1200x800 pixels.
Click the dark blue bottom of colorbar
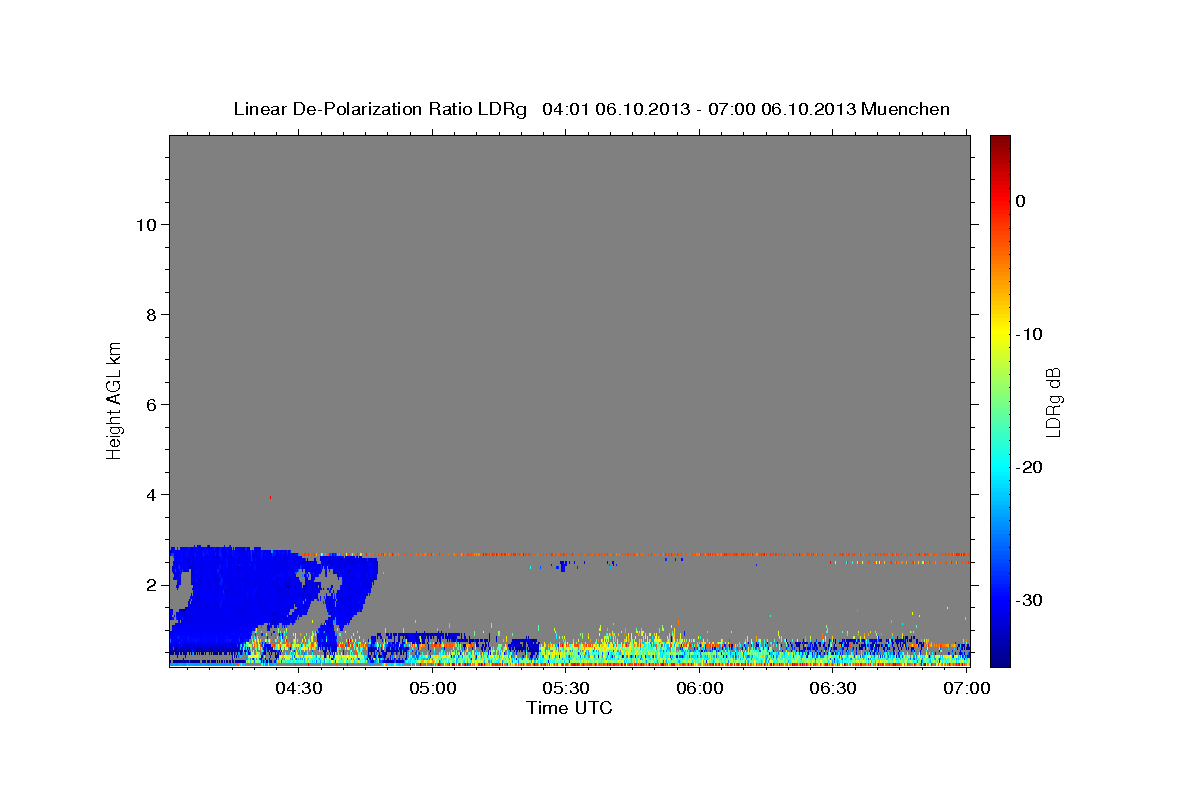coord(1000,655)
